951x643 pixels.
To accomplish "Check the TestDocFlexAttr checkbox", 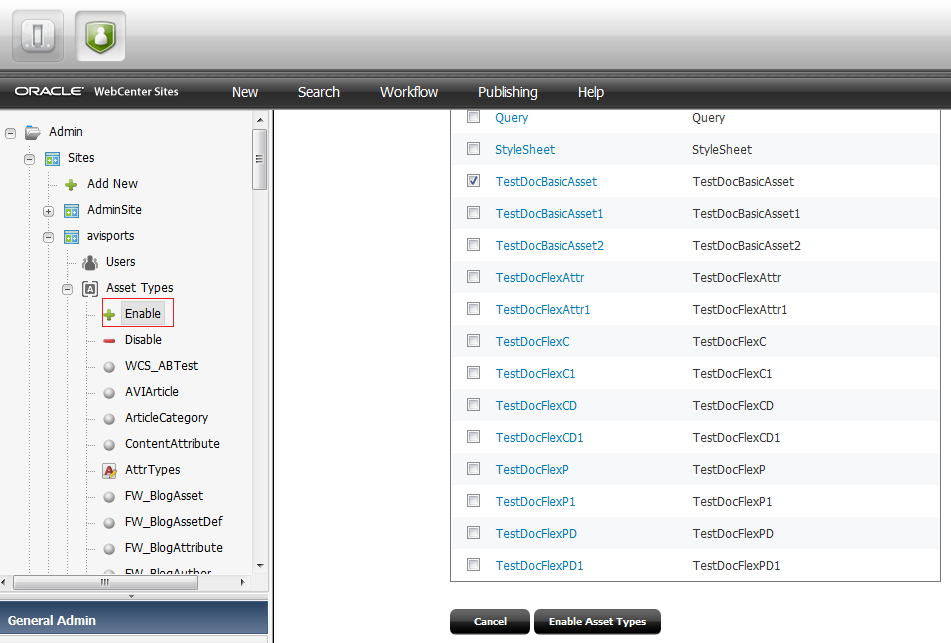I will coord(474,277).
